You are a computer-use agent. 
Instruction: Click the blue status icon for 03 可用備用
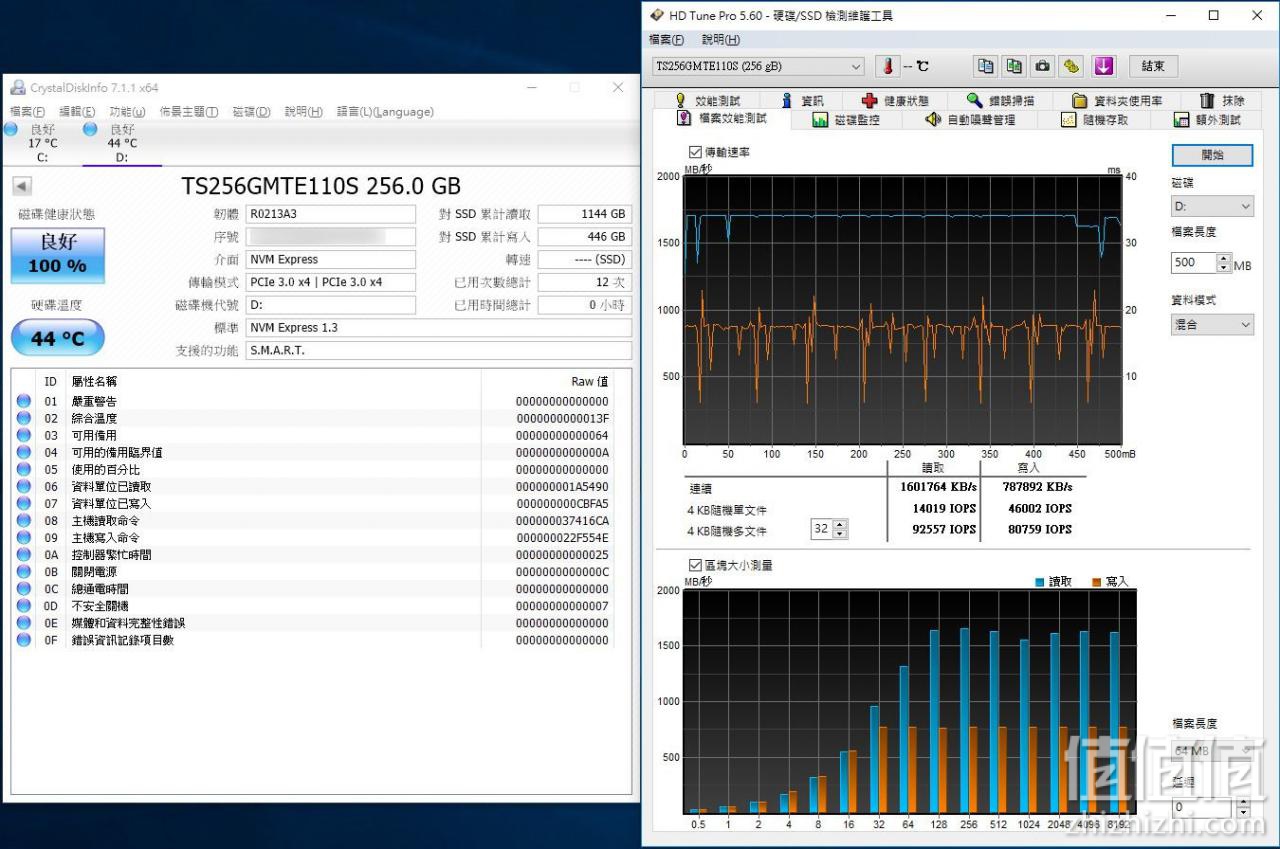pyautogui.click(x=24, y=436)
